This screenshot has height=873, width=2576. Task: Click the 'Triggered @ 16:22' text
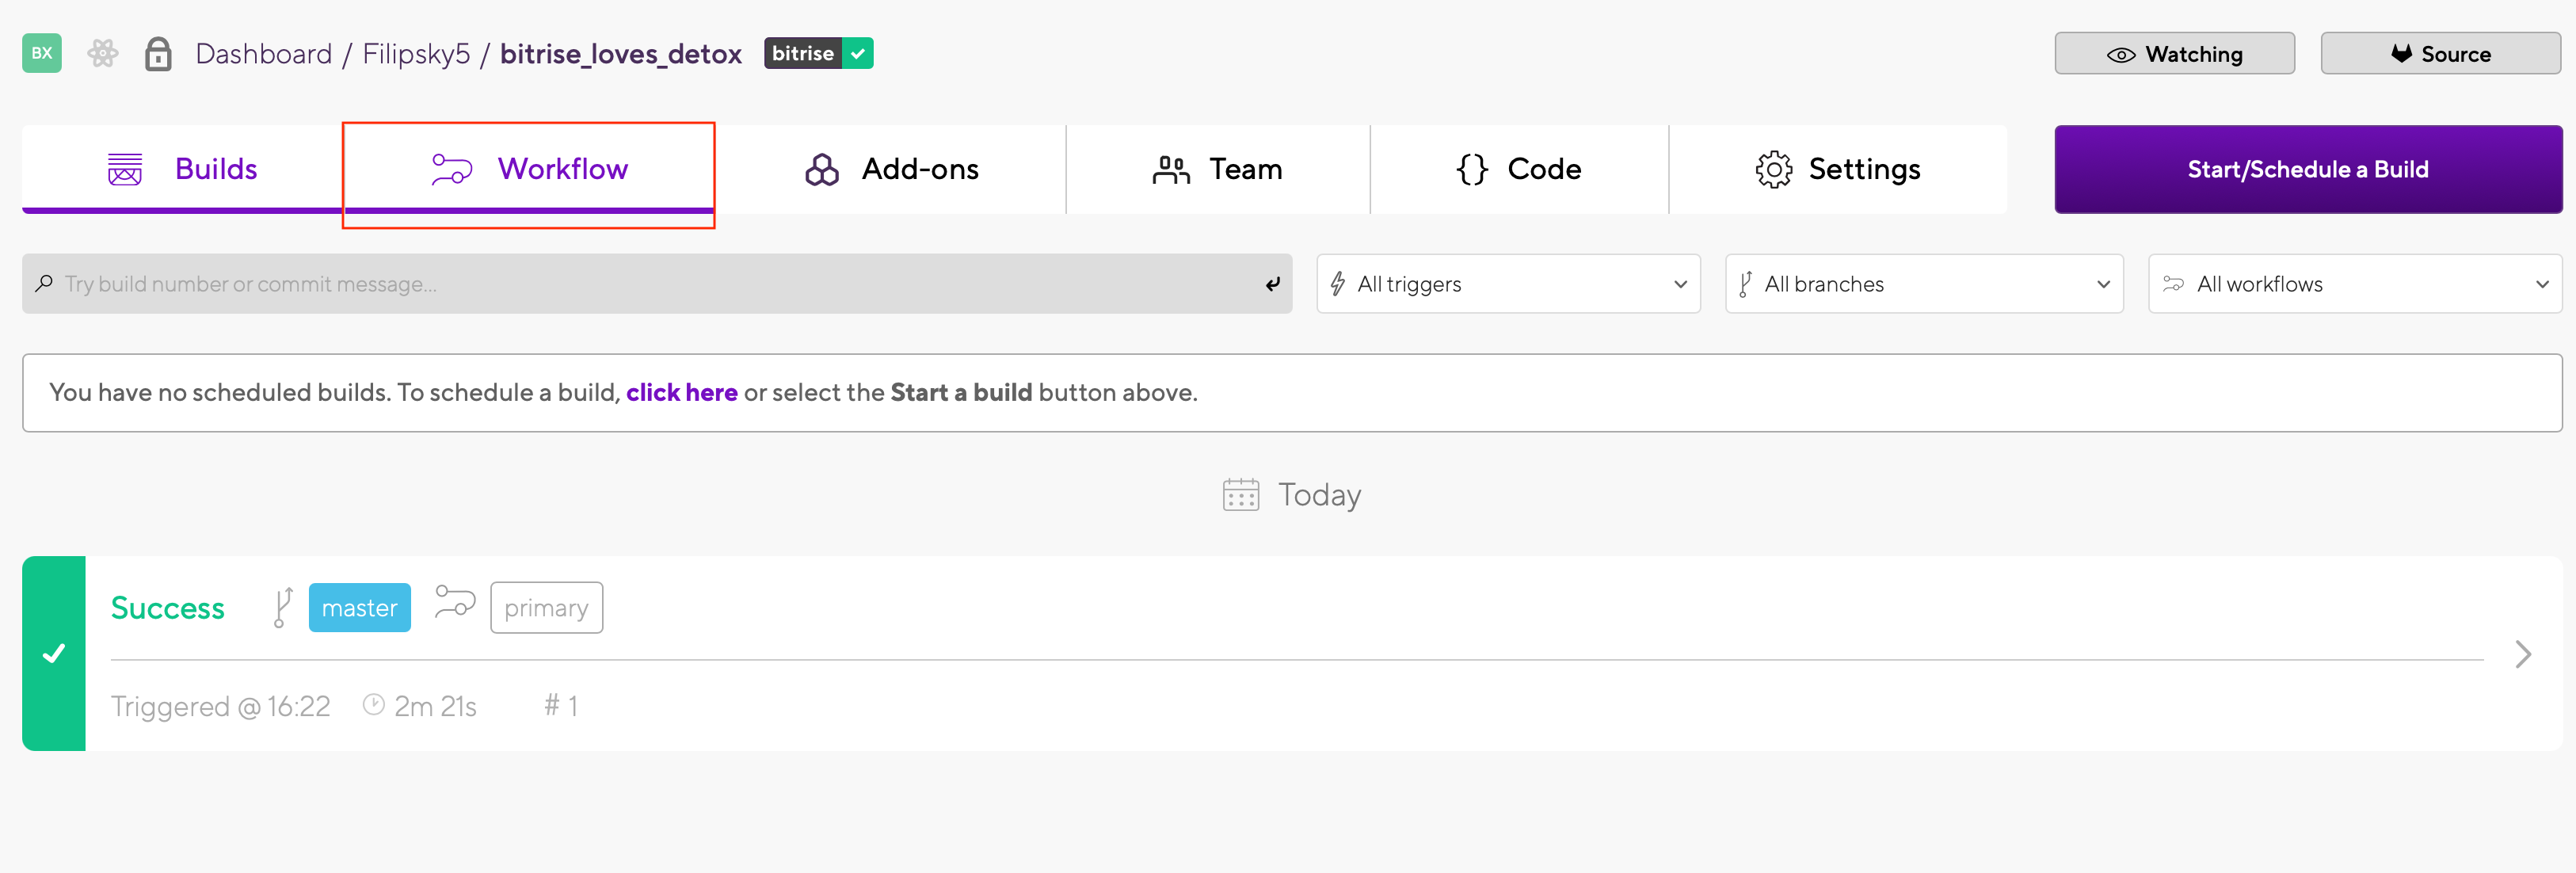(x=220, y=707)
